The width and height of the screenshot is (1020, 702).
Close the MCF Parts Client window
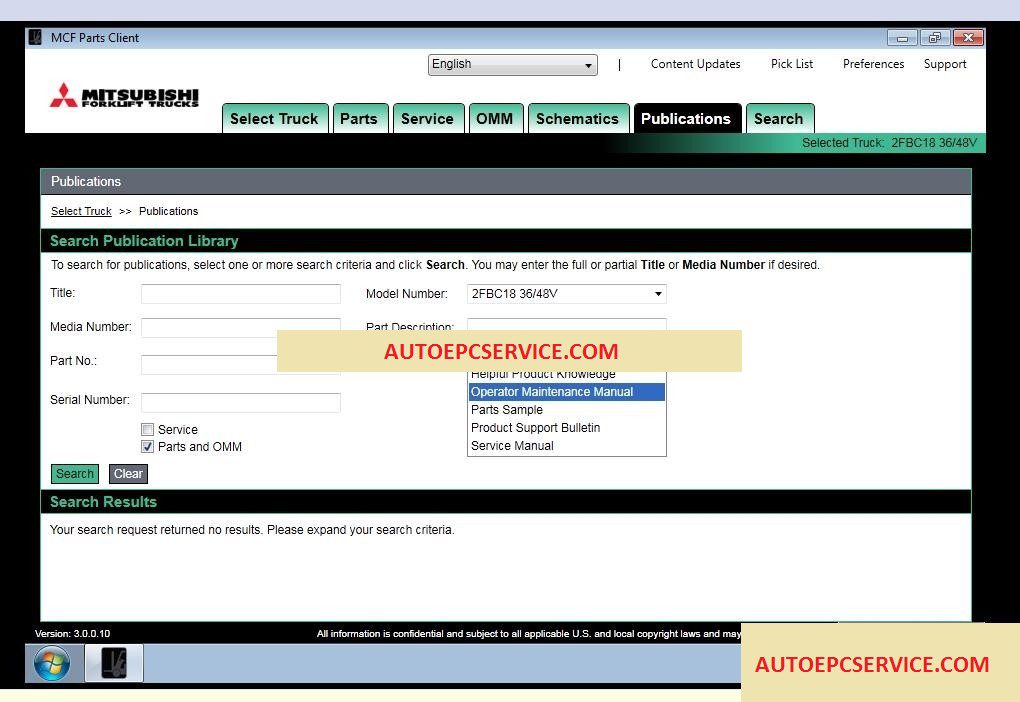[x=968, y=38]
